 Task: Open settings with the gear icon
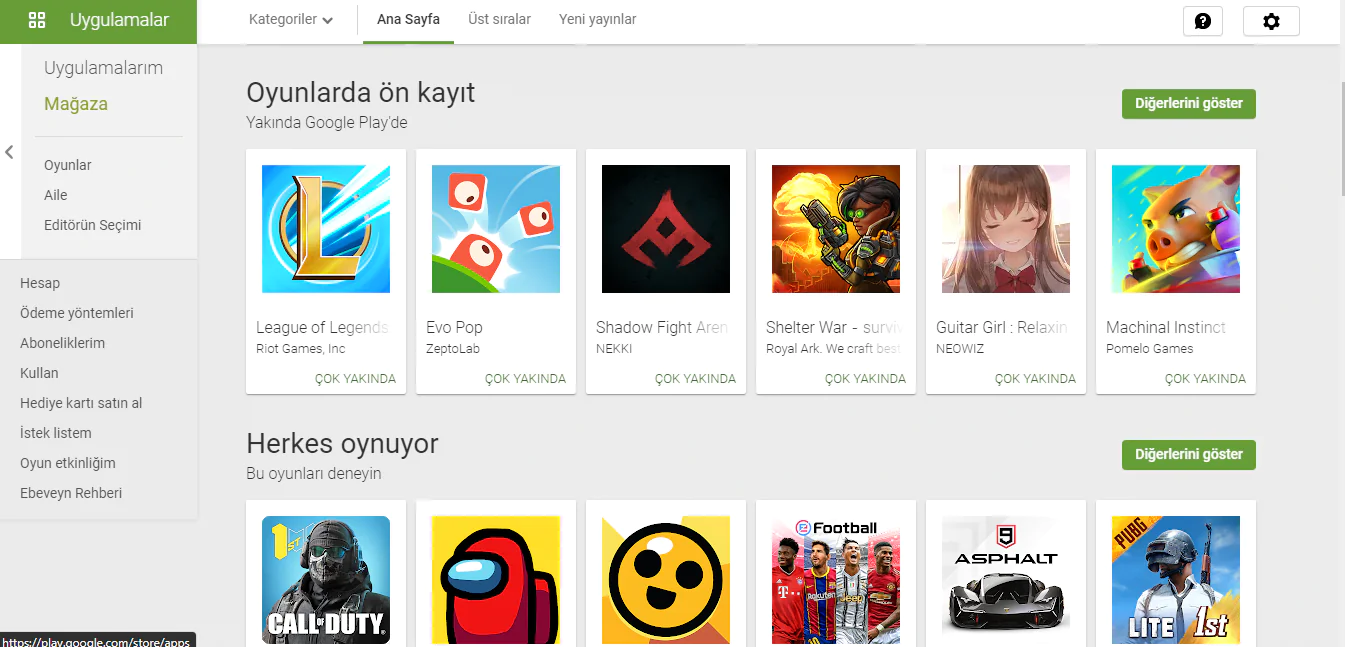(1271, 21)
